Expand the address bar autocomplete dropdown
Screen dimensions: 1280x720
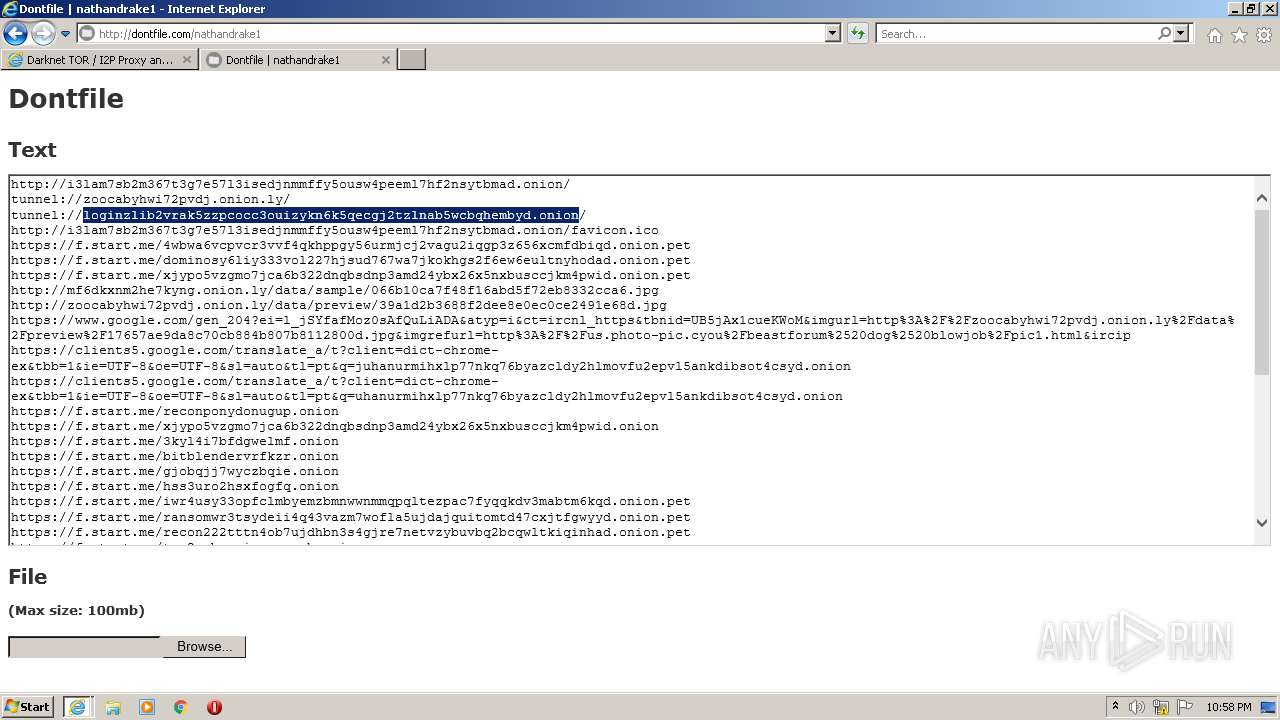click(833, 33)
